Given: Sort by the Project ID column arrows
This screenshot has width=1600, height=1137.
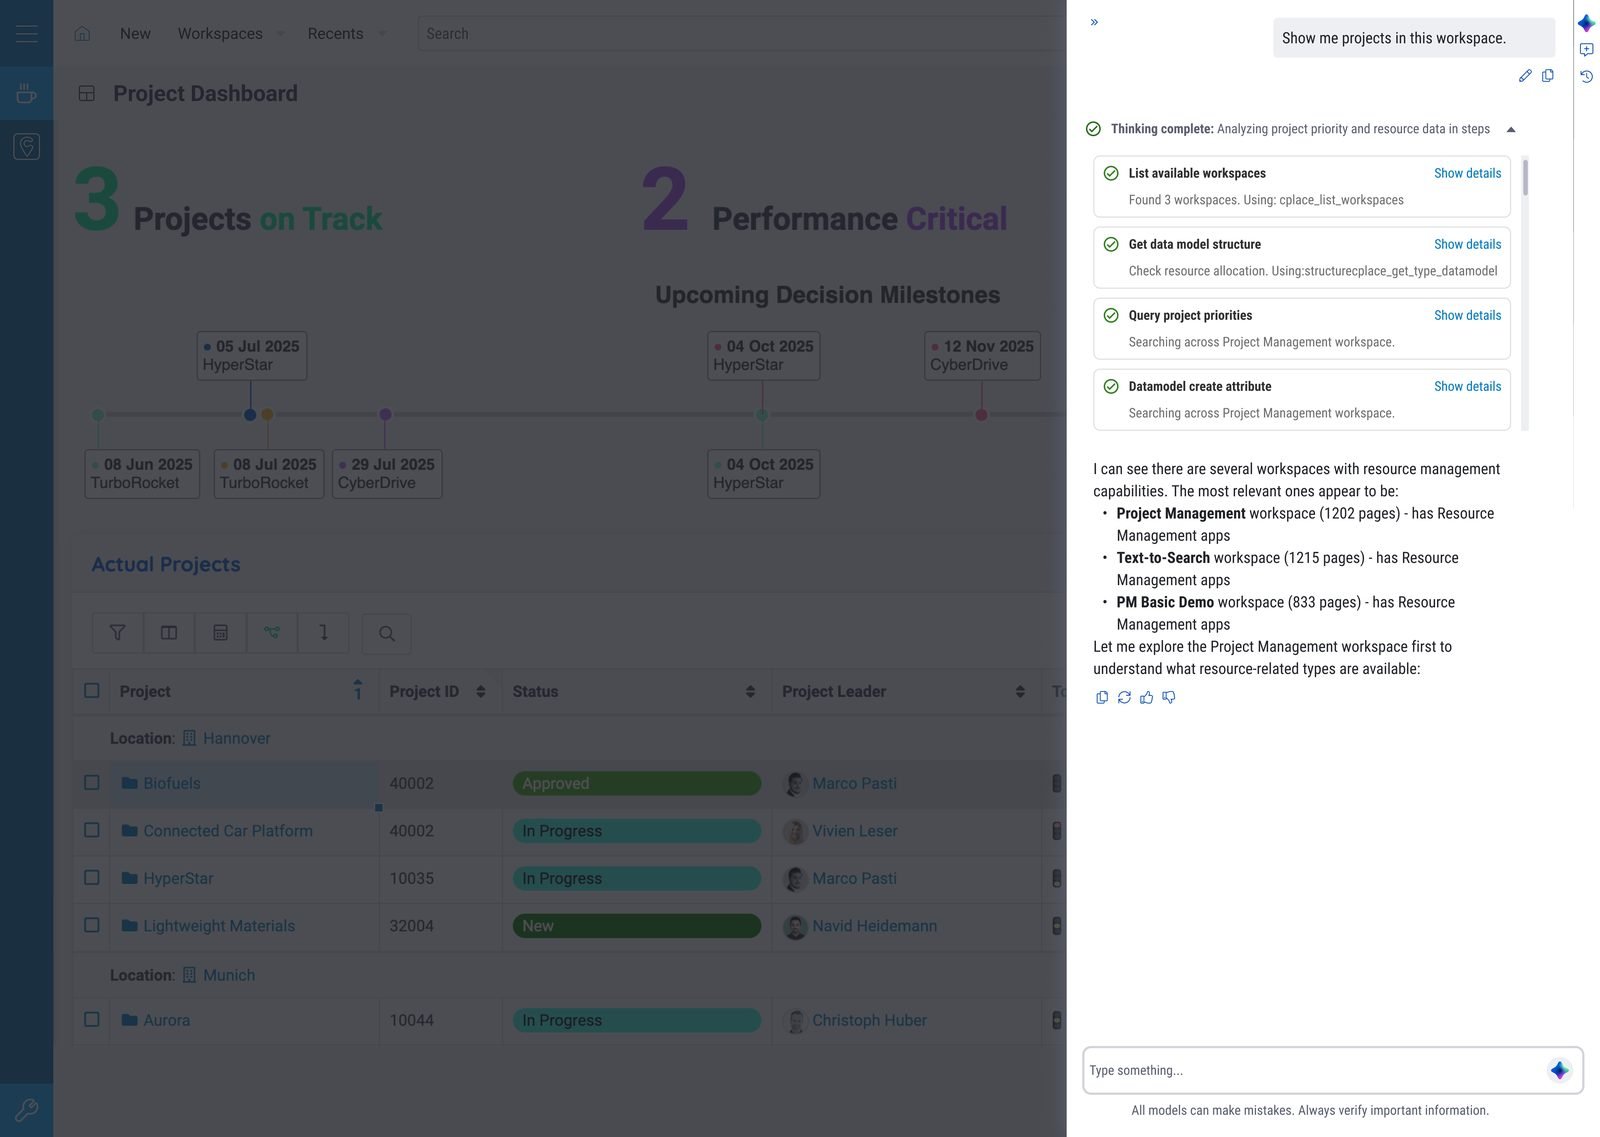Looking at the screenshot, I should click(481, 692).
